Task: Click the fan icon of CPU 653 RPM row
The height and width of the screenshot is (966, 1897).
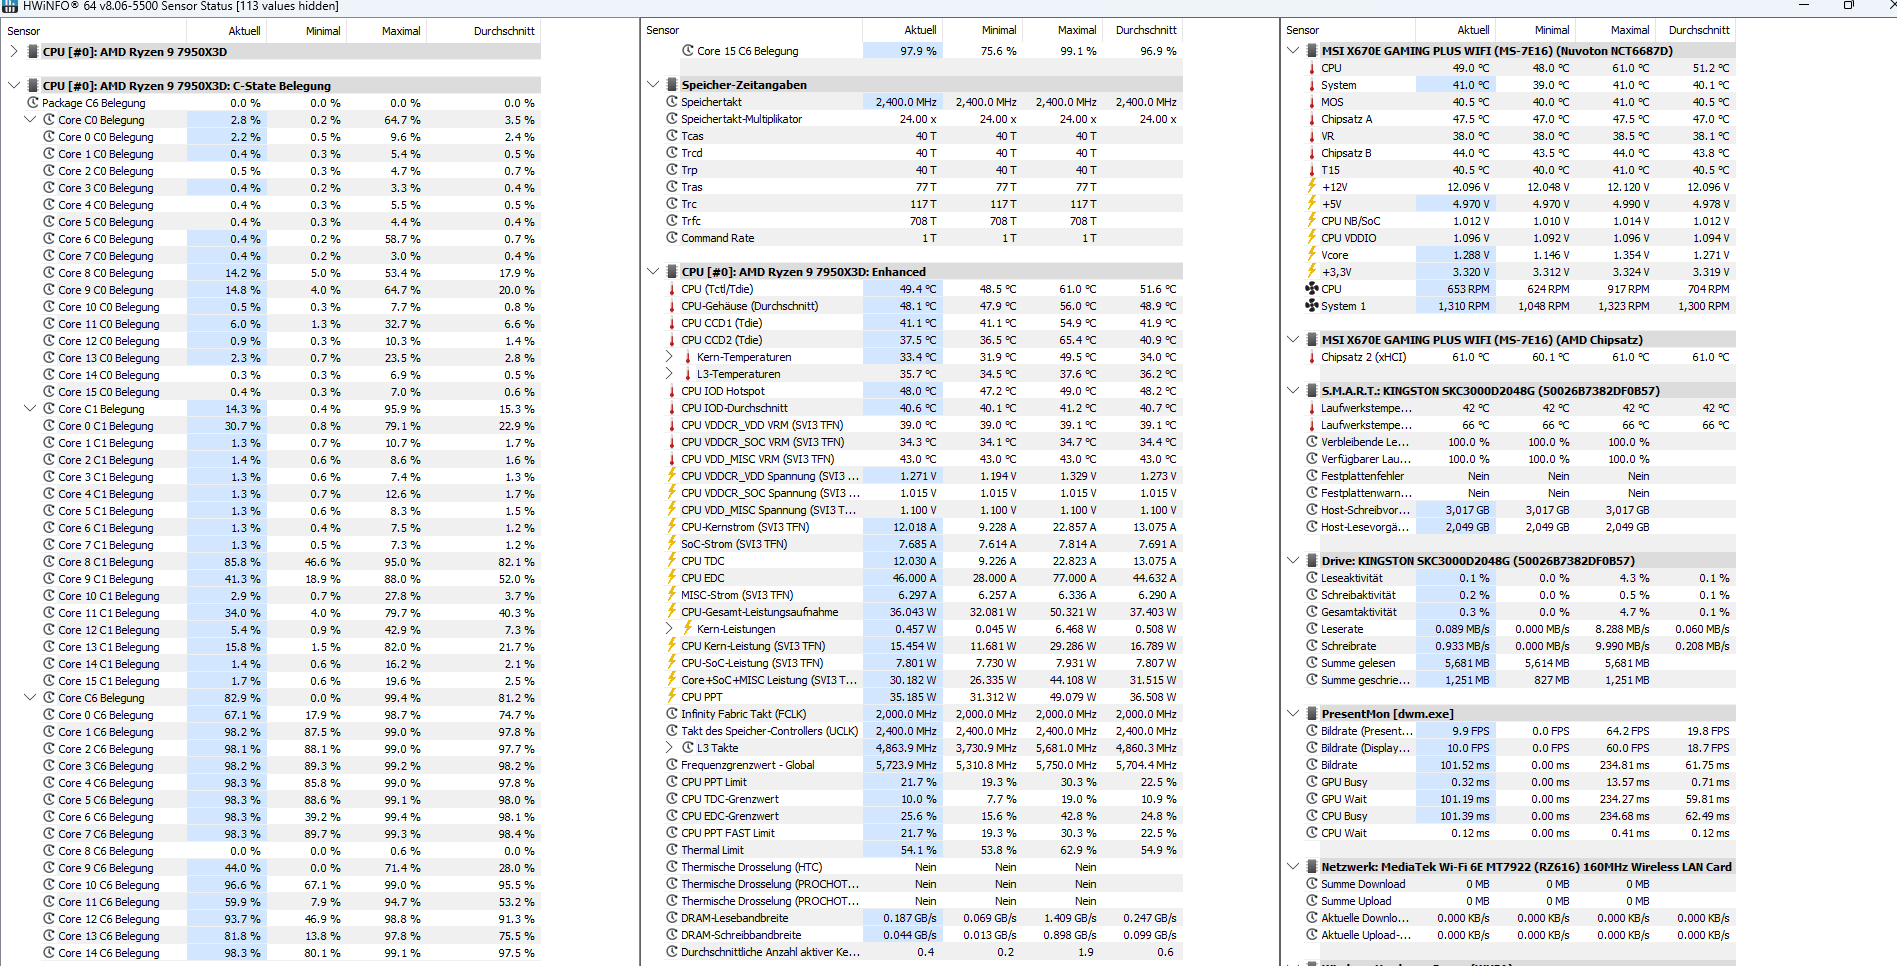Action: pos(1312,288)
